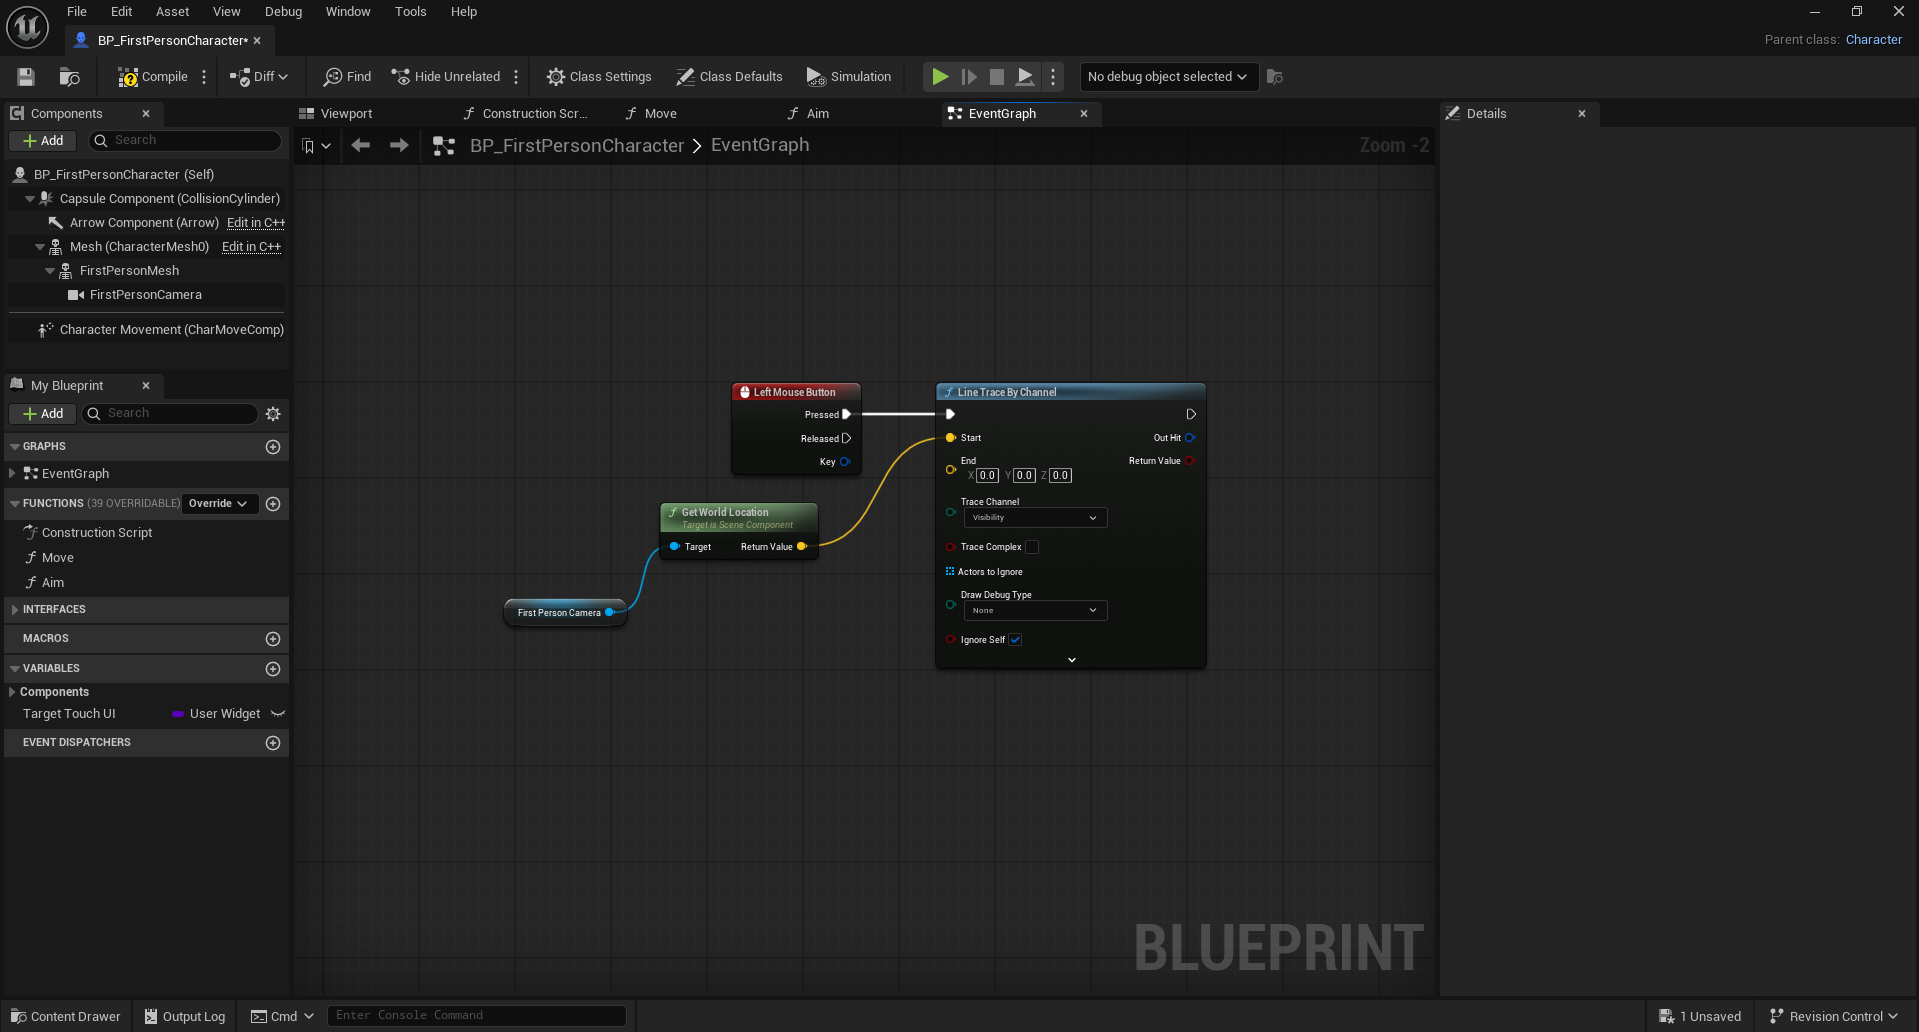
Task: Click the Browse to asset icon
Action: 69,77
